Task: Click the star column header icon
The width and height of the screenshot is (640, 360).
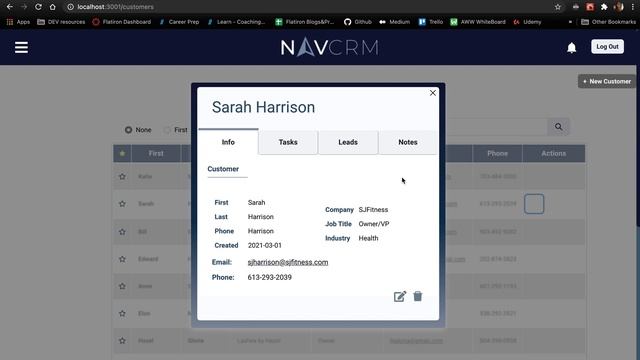Action: (122, 153)
